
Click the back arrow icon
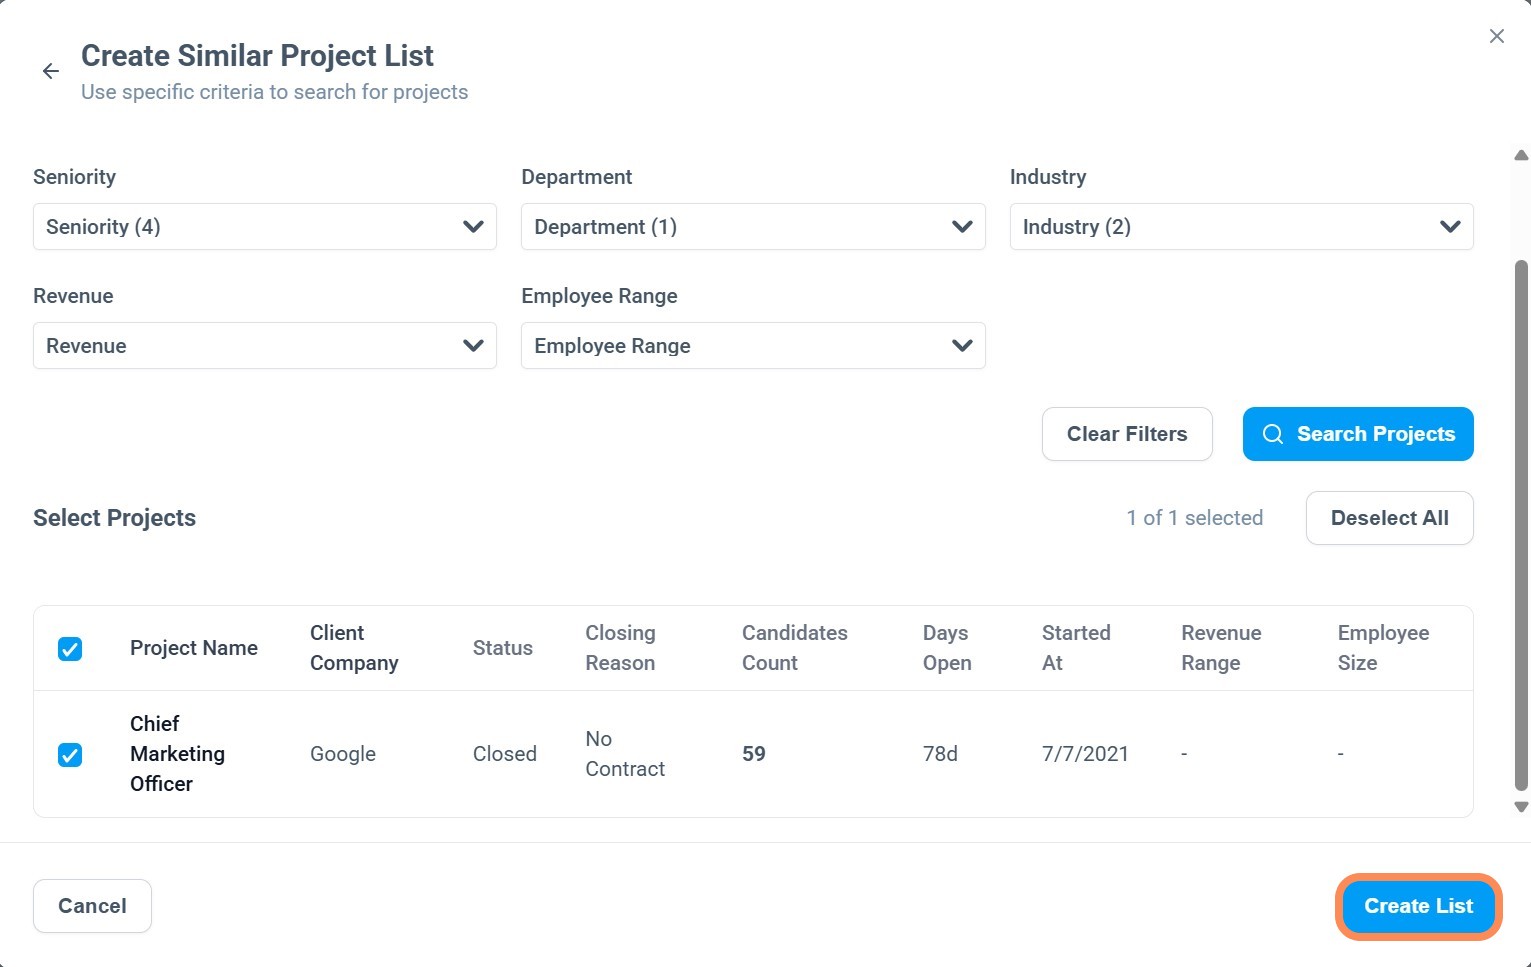point(51,71)
